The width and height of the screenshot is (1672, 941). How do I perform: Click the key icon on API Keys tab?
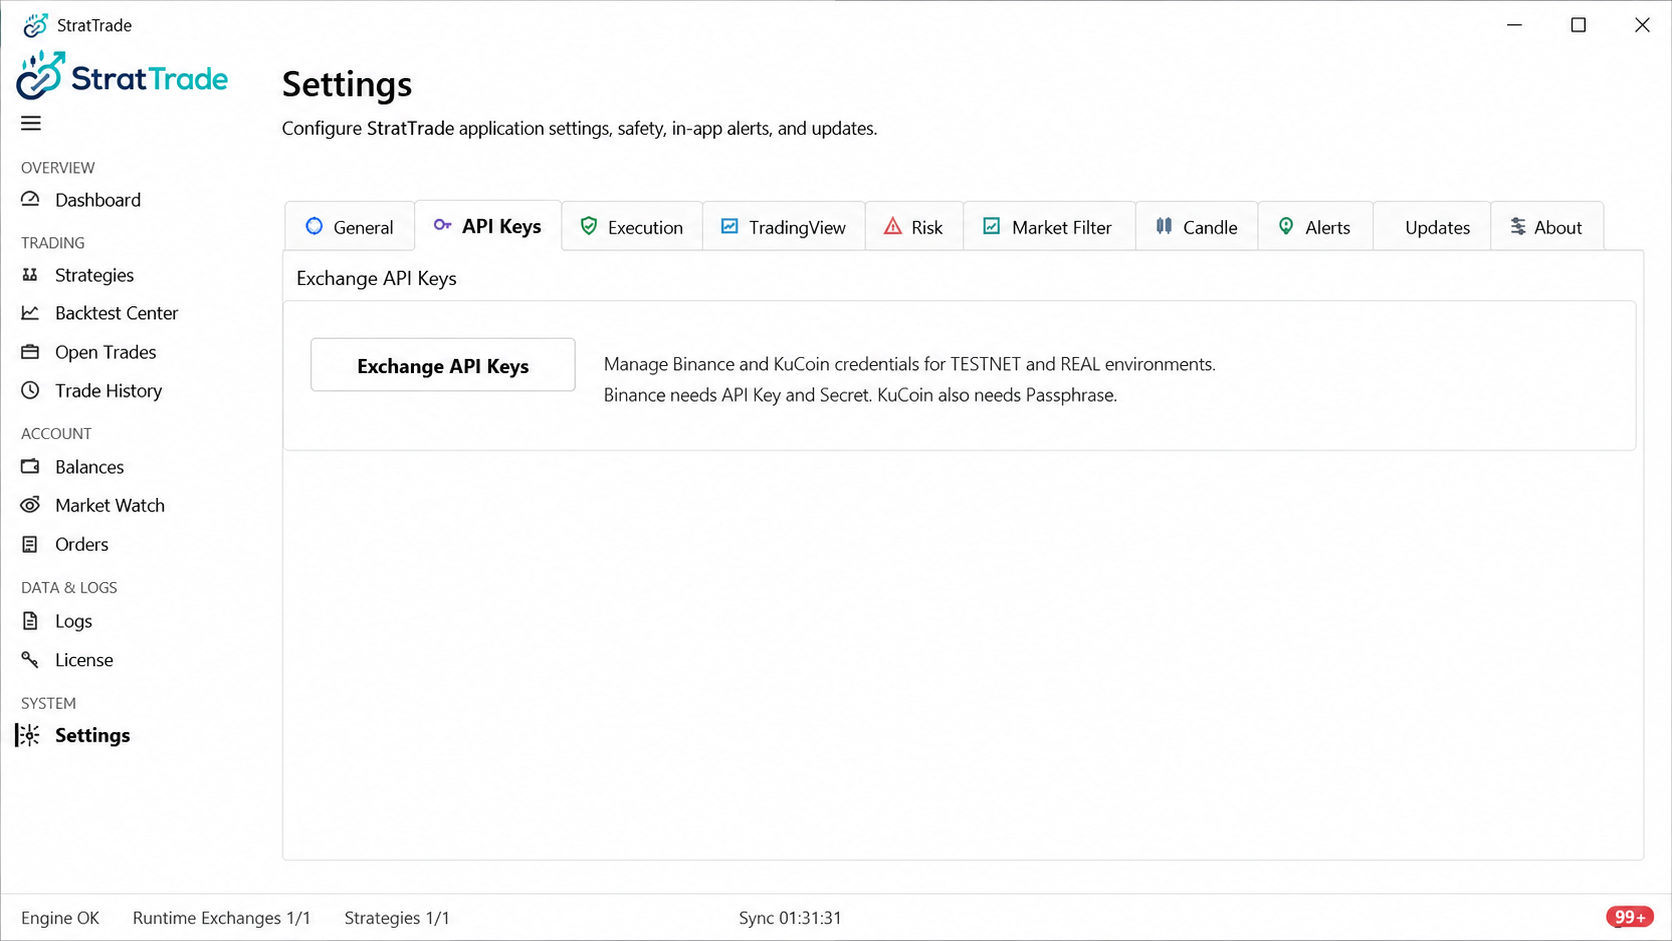[x=442, y=225]
